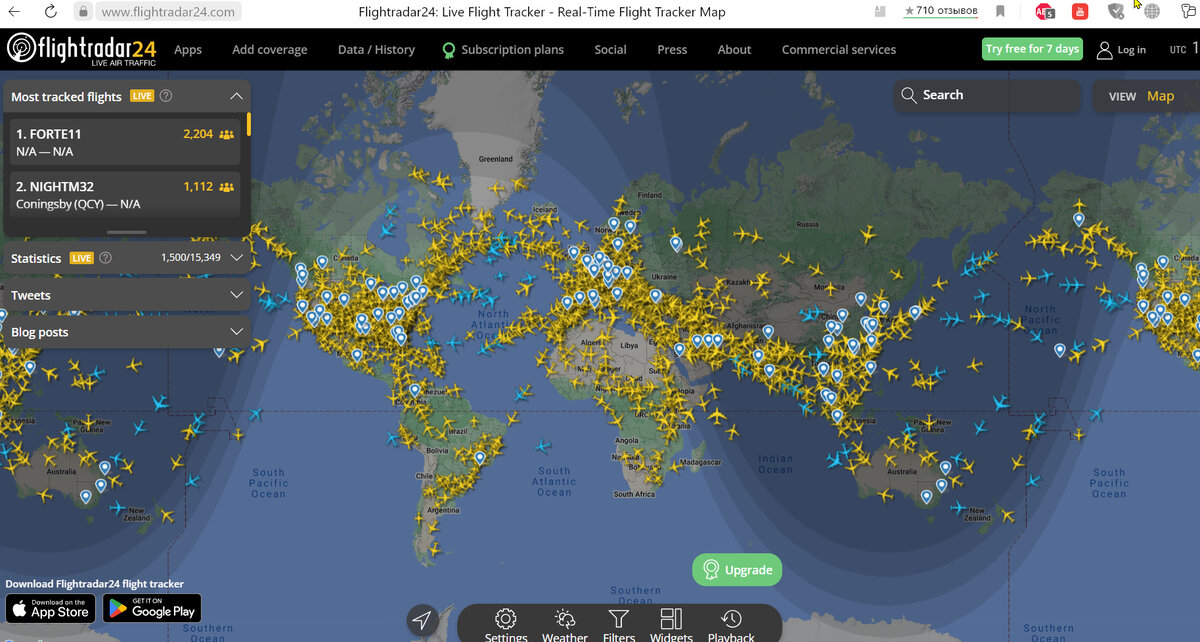
Task: Select the FORTE11 tracked flight row
Action: click(x=126, y=142)
